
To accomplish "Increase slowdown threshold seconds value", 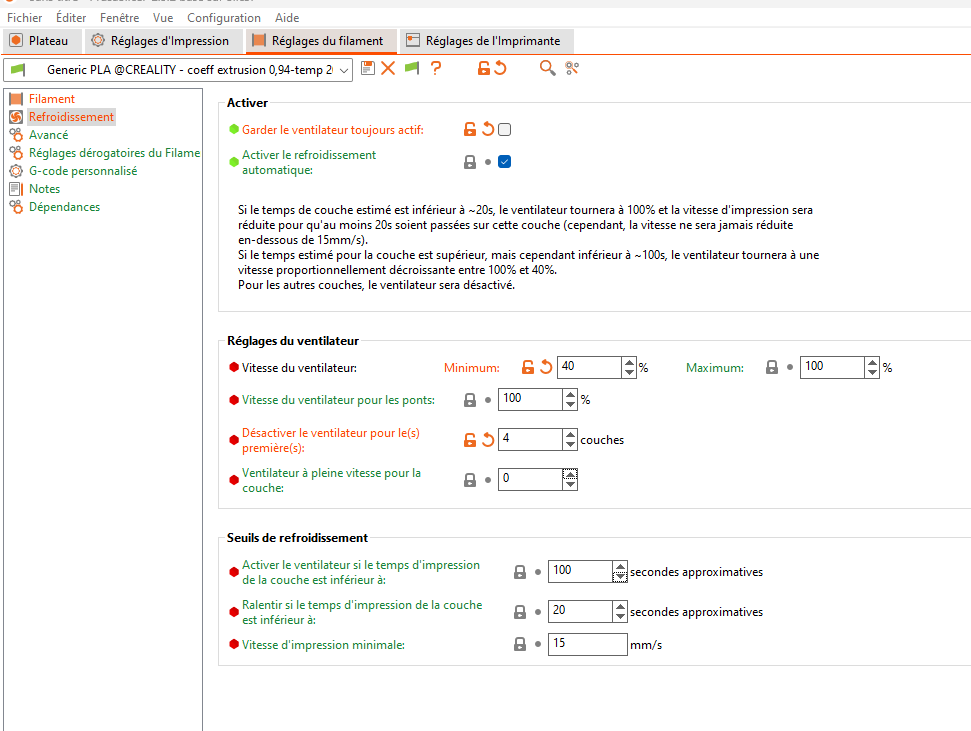I will pos(620,606).
